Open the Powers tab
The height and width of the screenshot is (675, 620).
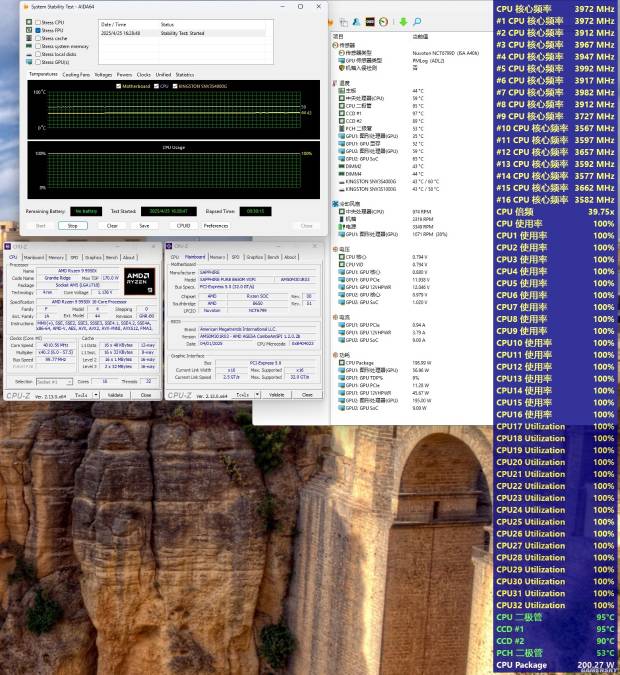(x=124, y=75)
